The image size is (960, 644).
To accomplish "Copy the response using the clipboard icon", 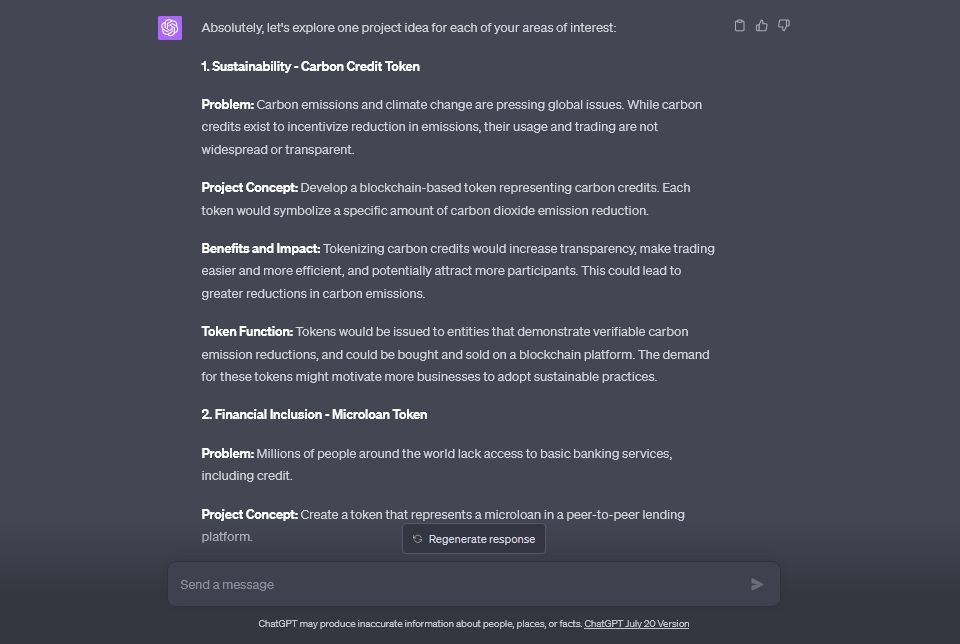I will 740,25.
